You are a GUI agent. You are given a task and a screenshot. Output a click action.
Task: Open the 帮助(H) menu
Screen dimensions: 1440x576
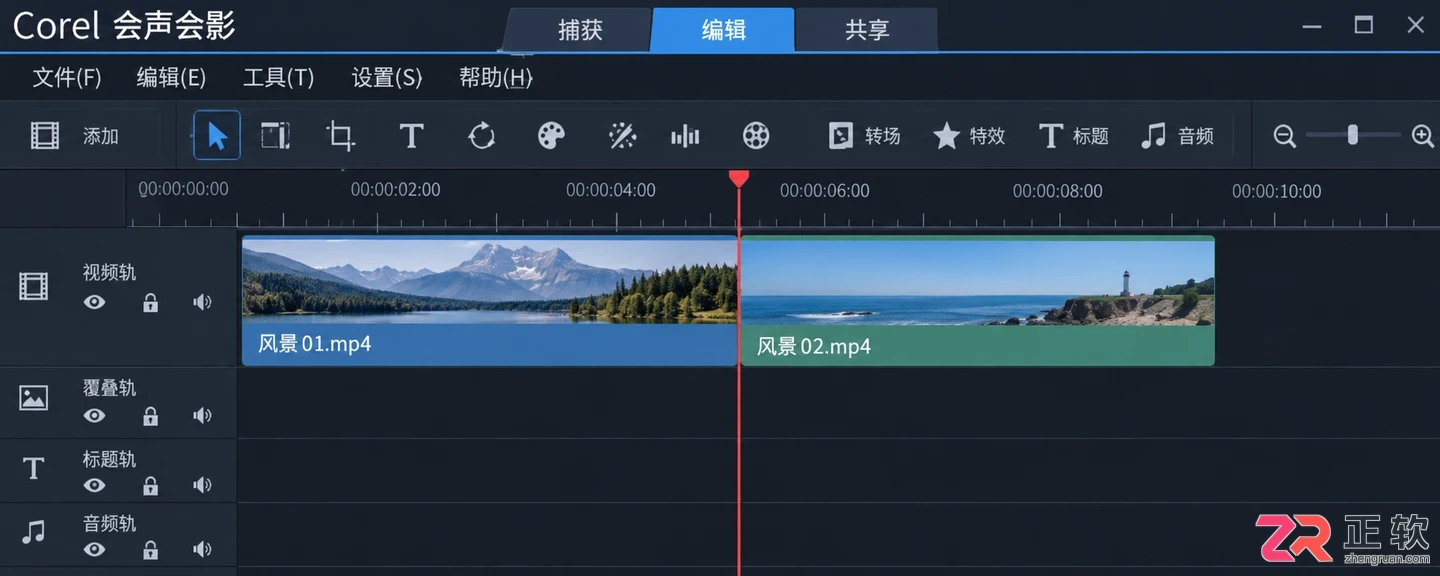click(x=496, y=78)
